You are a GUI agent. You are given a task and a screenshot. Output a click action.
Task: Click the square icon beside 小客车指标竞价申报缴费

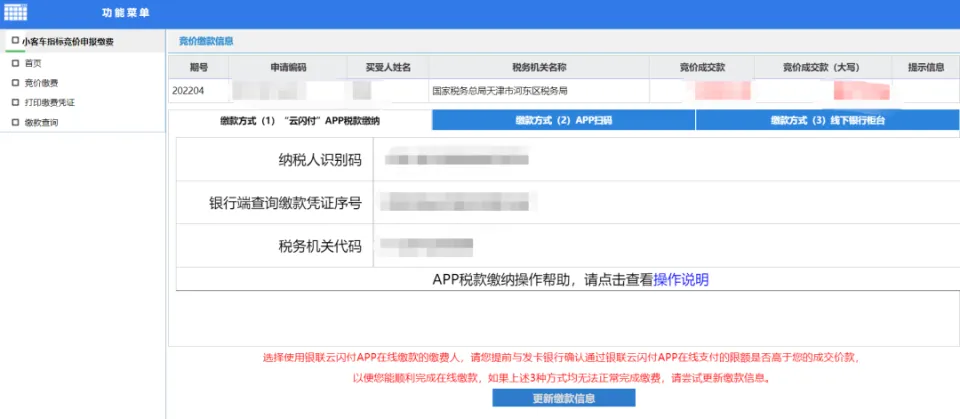click(14, 41)
